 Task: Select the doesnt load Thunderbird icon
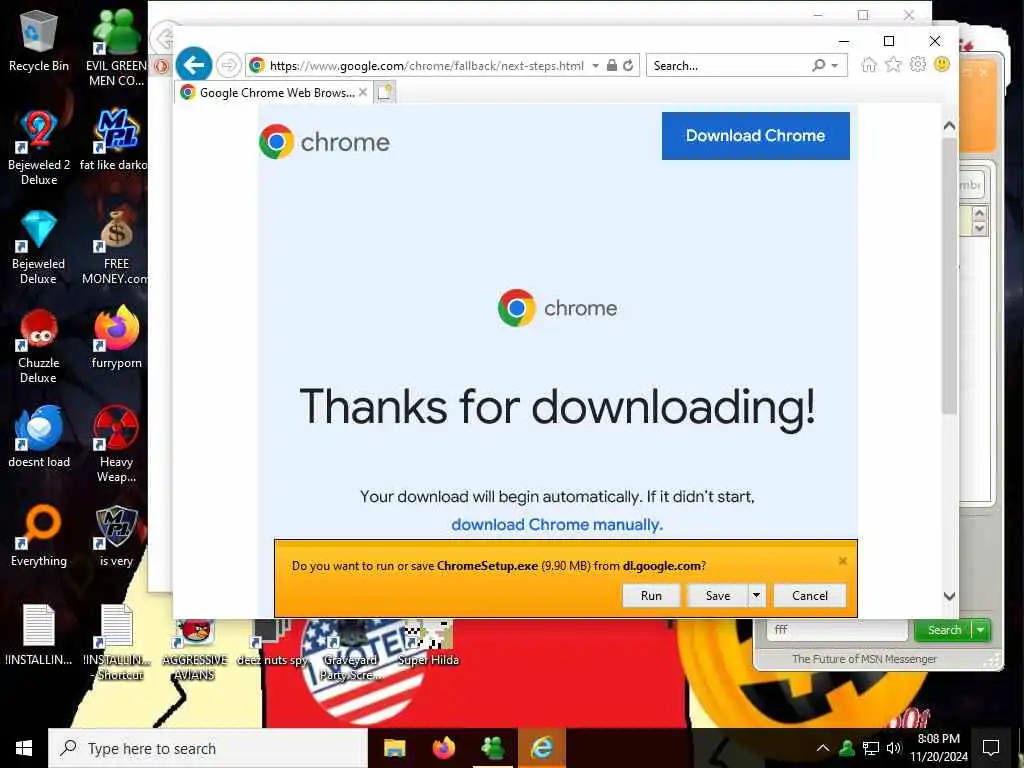pyautogui.click(x=39, y=436)
